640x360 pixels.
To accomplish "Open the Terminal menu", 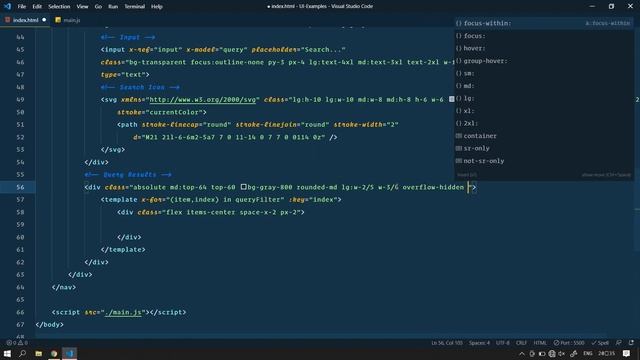I will [135, 7].
